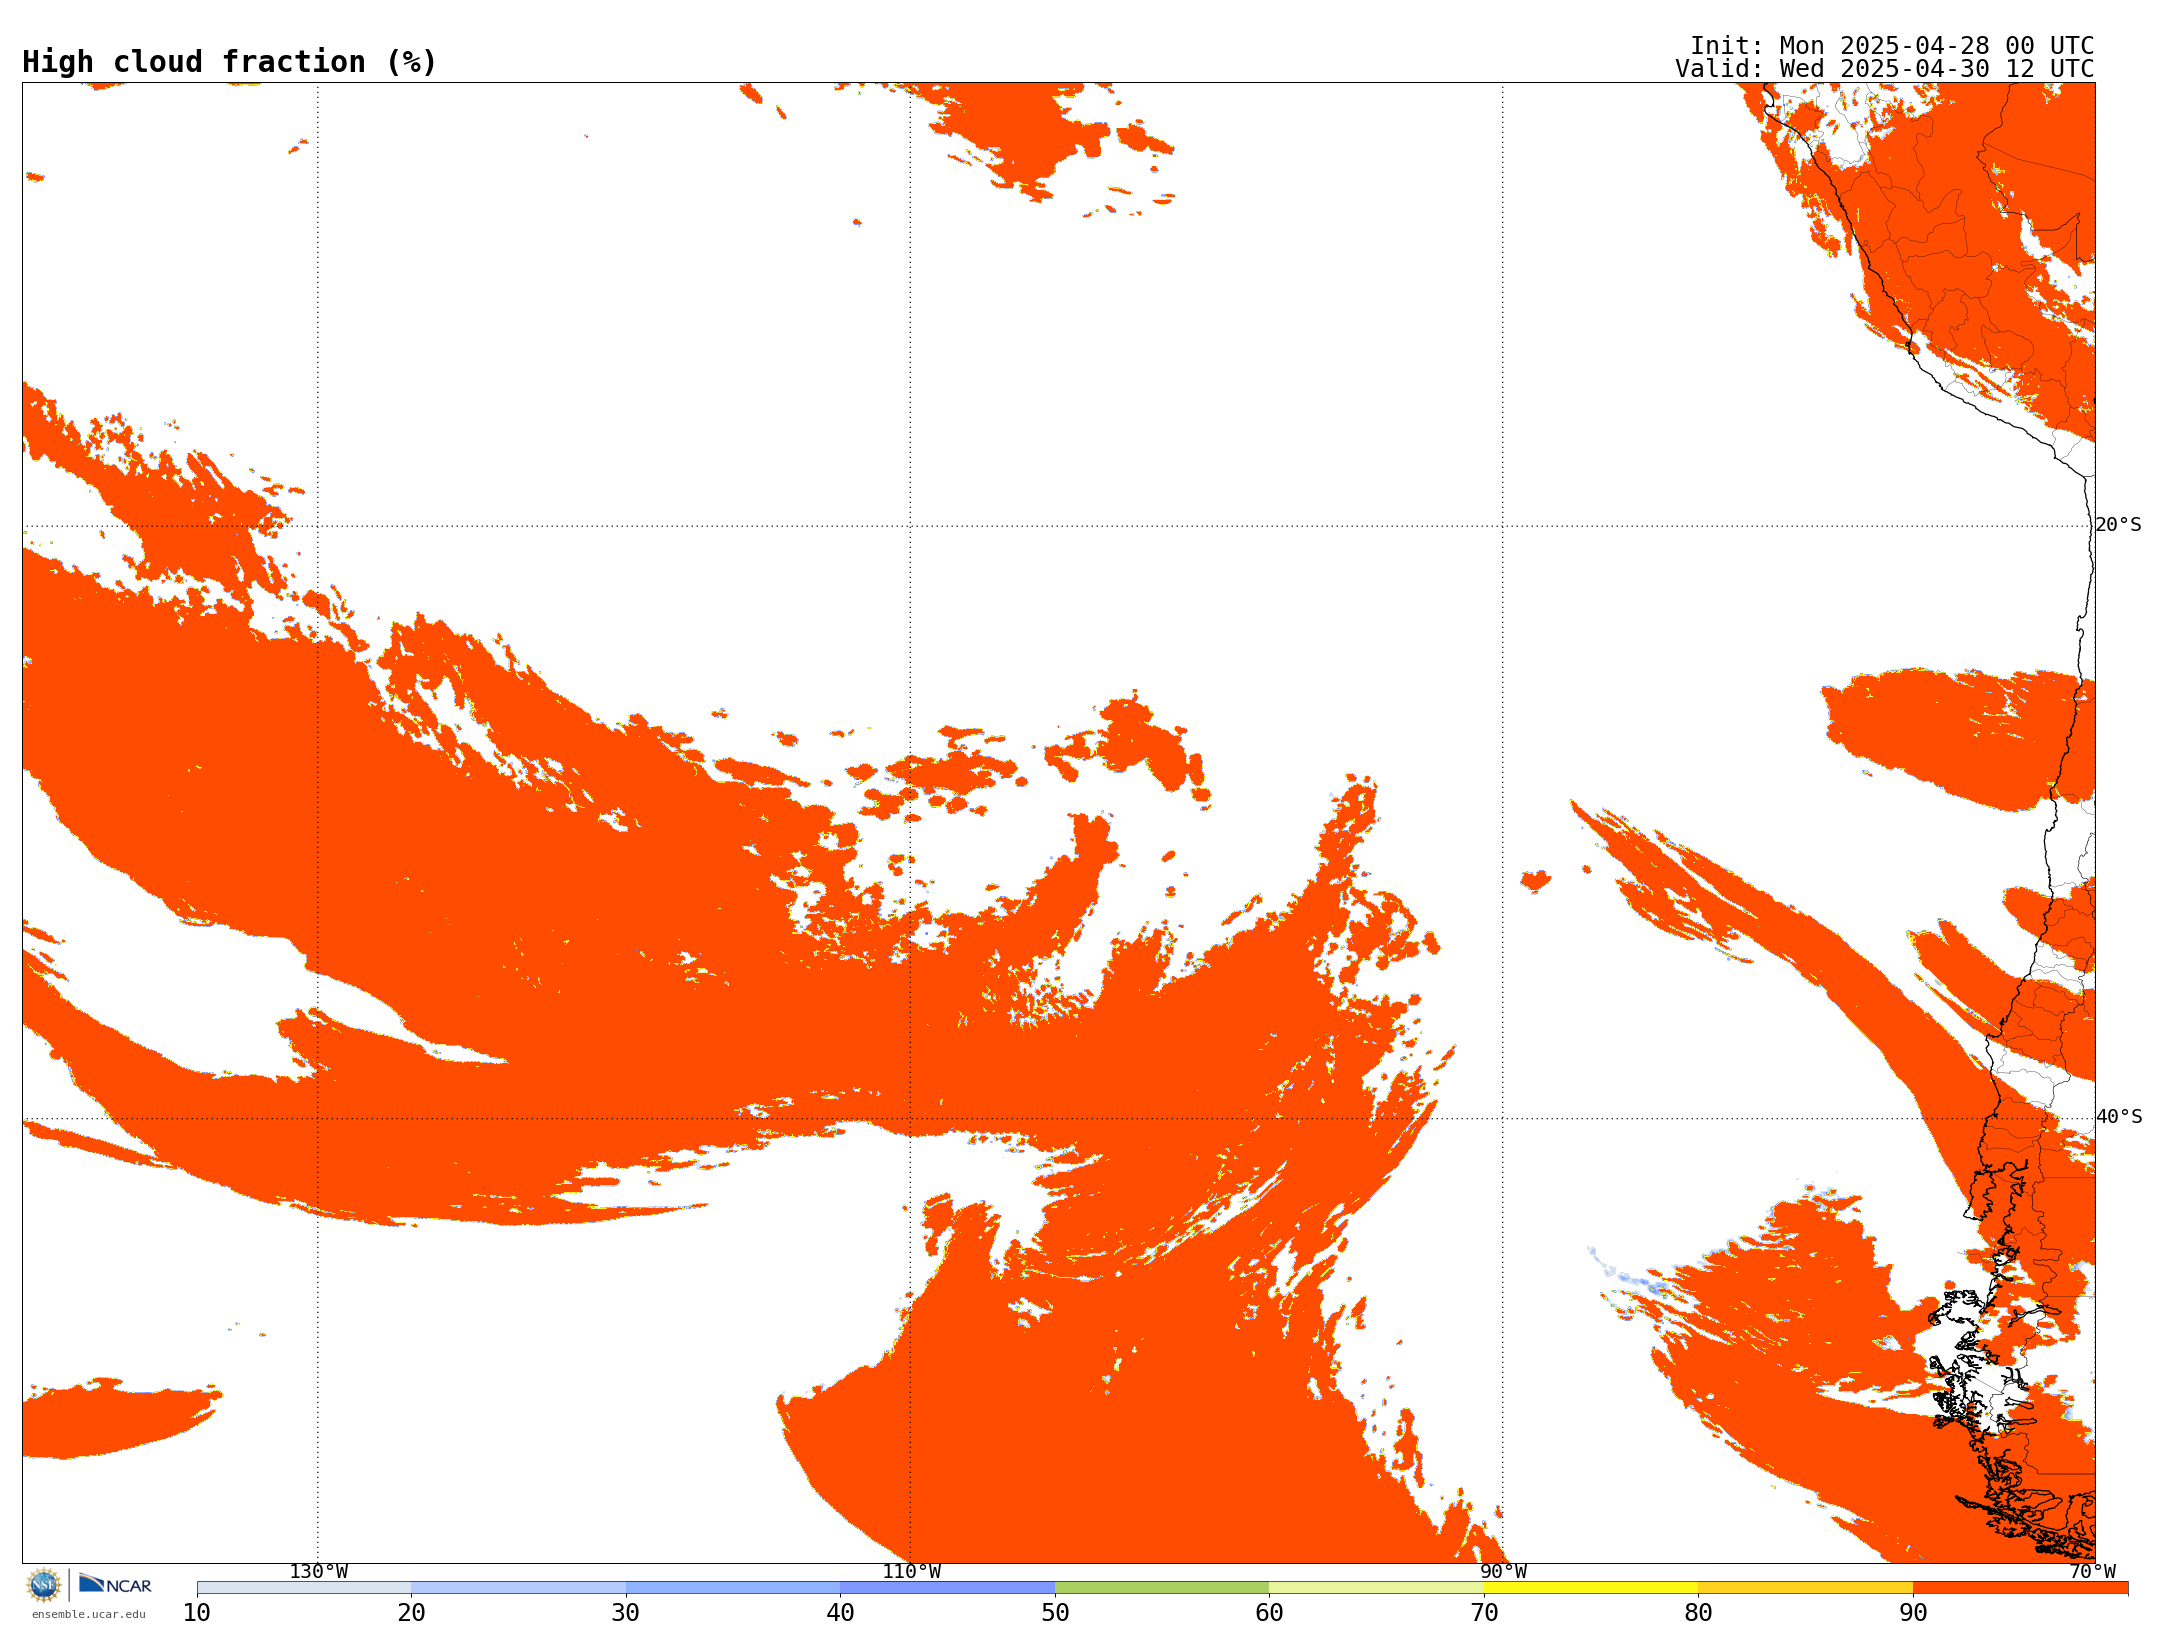
Task: Click the 70°W longitude label
Action: (2092, 1572)
